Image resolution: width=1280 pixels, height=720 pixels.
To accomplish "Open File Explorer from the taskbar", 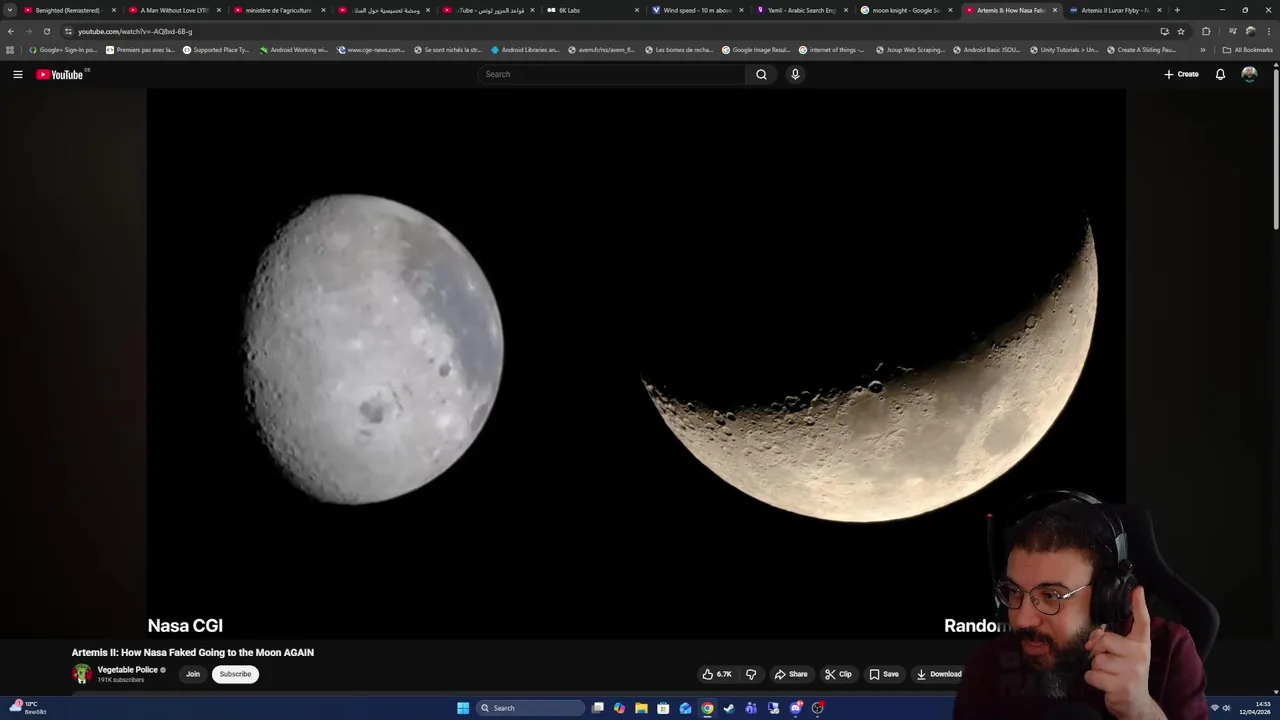I will [641, 708].
